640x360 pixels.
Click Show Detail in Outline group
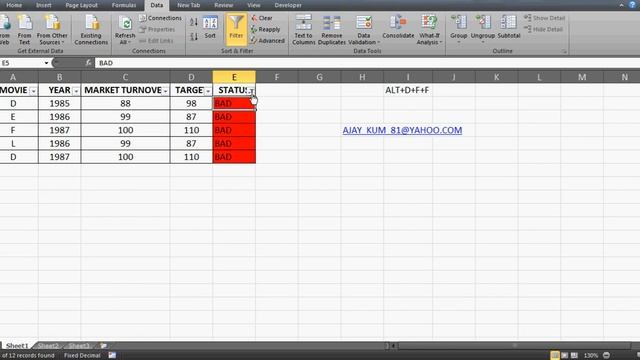pyautogui.click(x=544, y=18)
